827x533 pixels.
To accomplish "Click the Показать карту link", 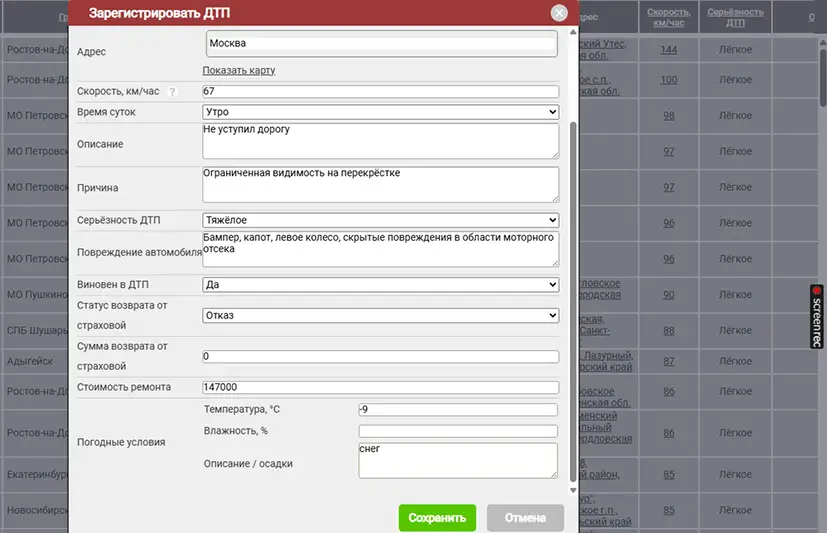I will click(238, 70).
